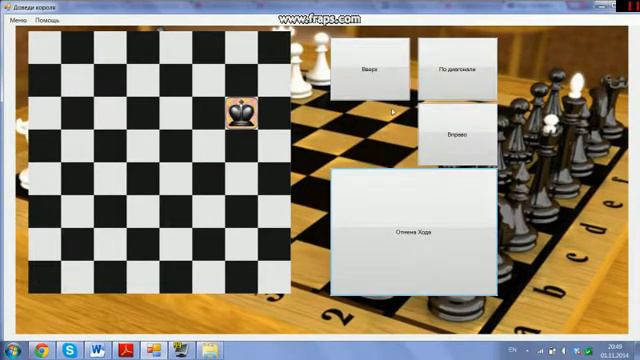
Task: Open the Меню menu
Action: (18, 20)
